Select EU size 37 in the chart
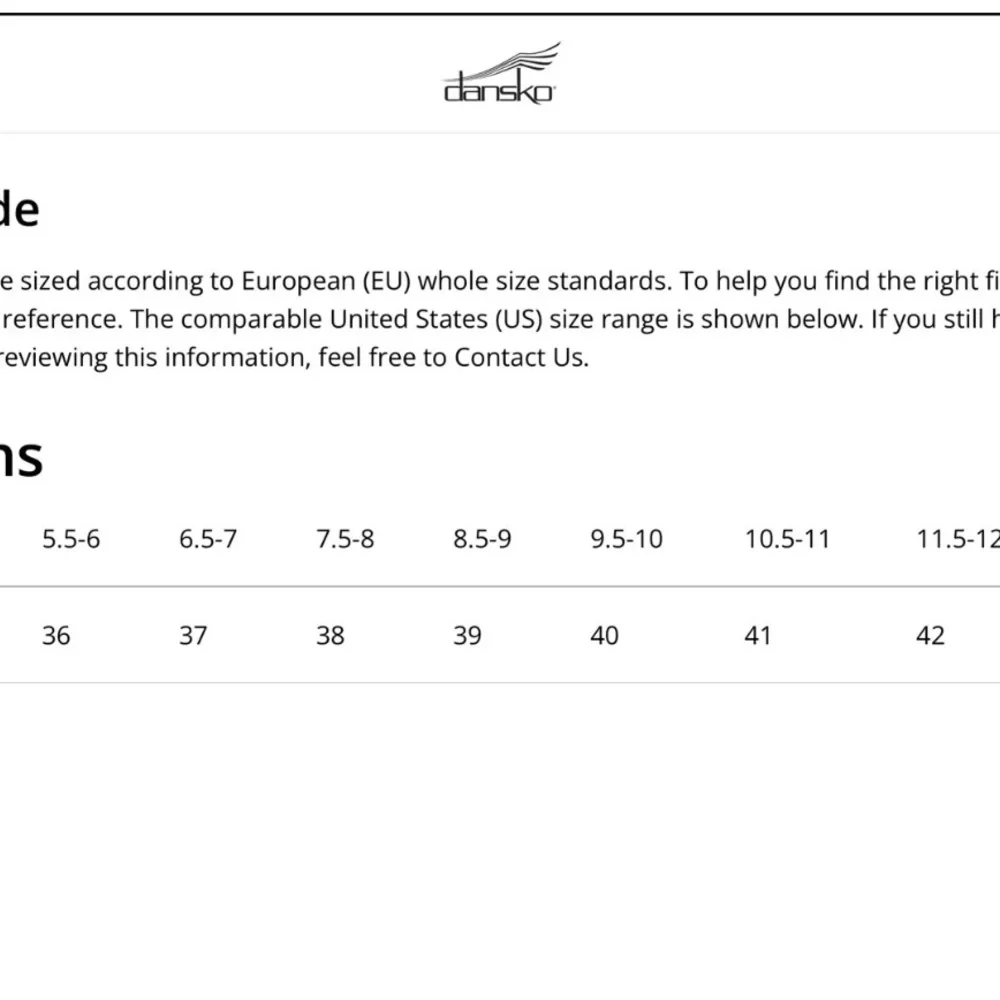Screen dimensions: 1000x1000 pos(193,635)
